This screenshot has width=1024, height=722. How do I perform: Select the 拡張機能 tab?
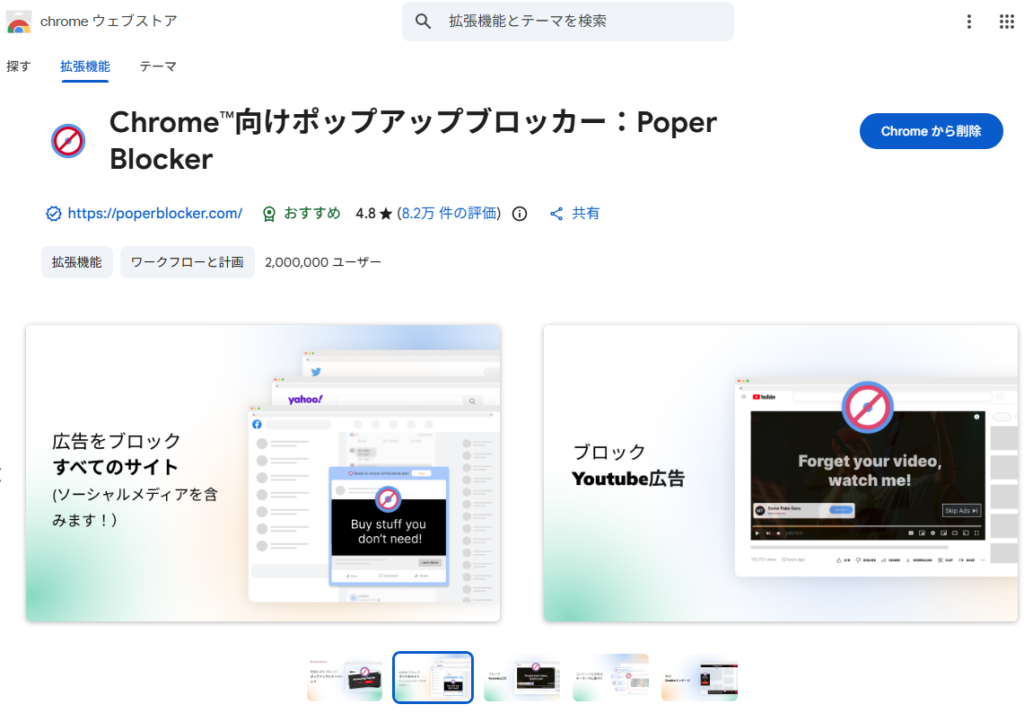click(x=85, y=67)
